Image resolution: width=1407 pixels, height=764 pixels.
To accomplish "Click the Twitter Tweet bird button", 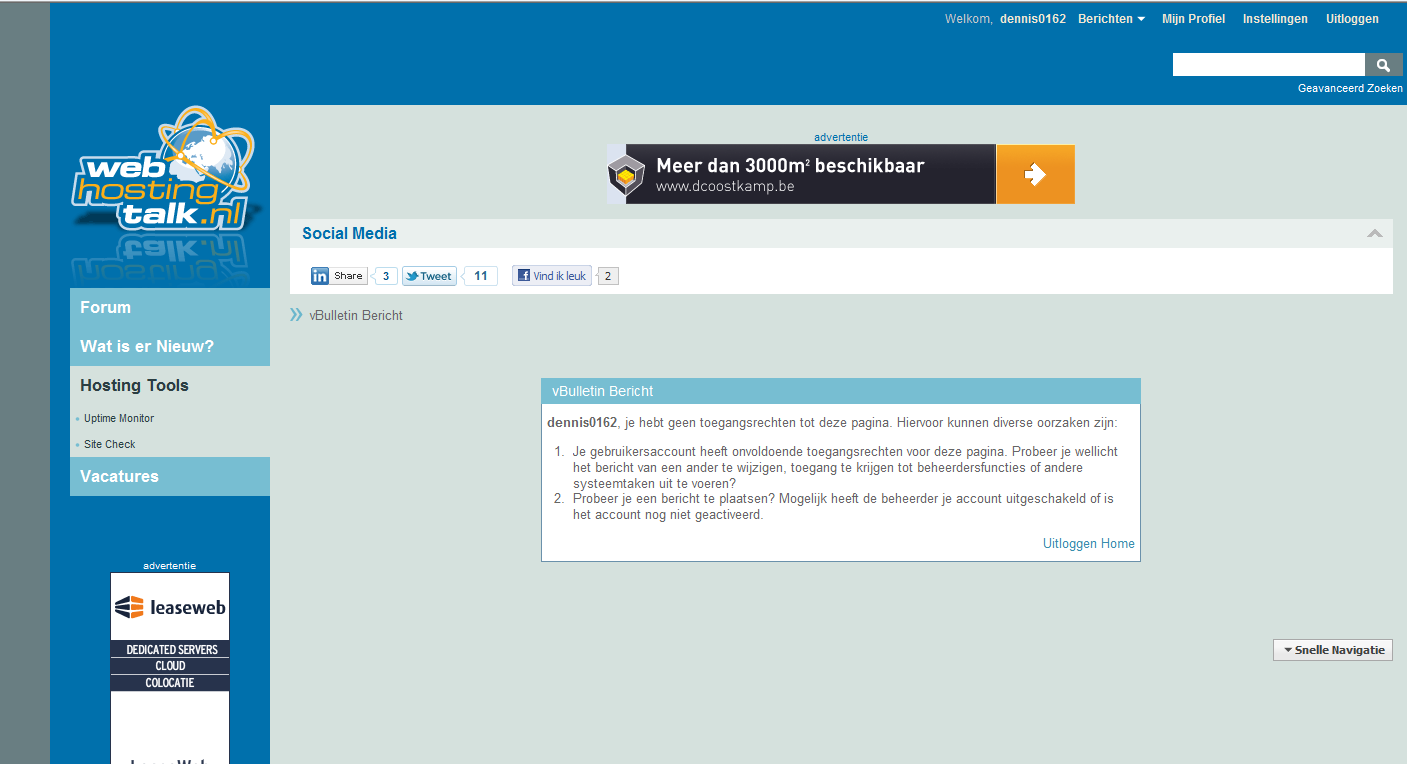I will (x=429, y=276).
